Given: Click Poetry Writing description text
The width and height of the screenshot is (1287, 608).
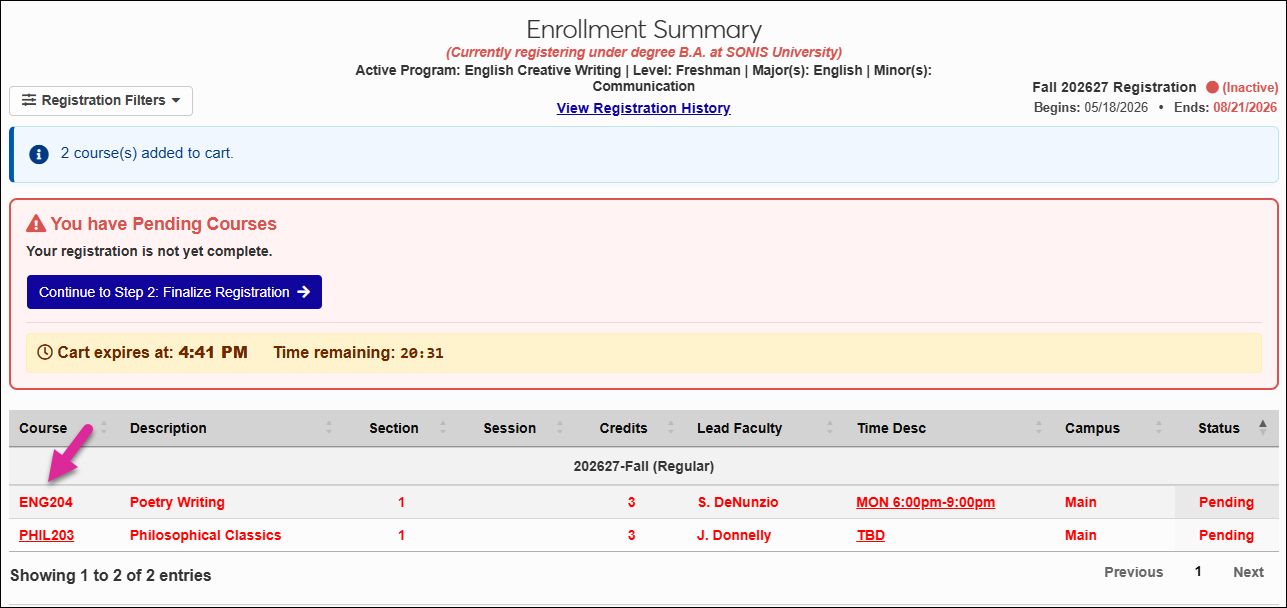Looking at the screenshot, I should coord(177,502).
